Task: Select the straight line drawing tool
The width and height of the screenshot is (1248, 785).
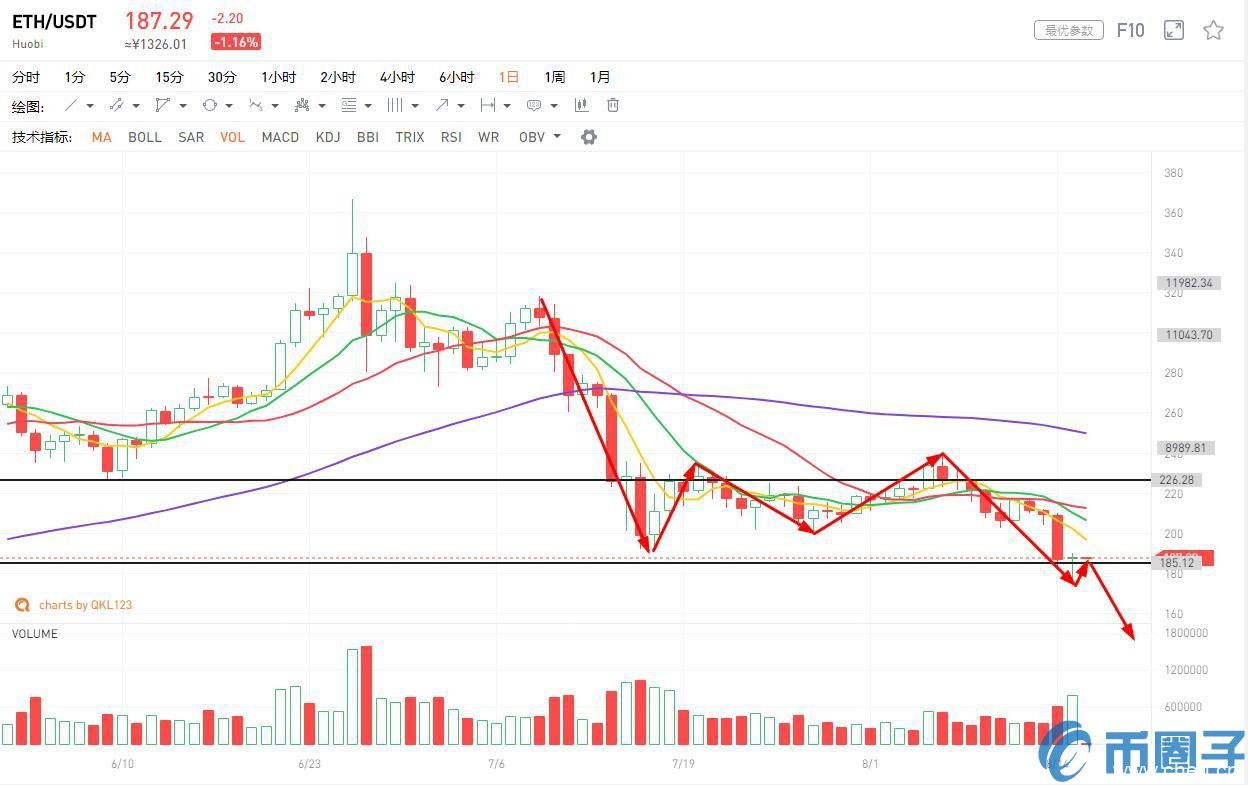Action: click(71, 105)
